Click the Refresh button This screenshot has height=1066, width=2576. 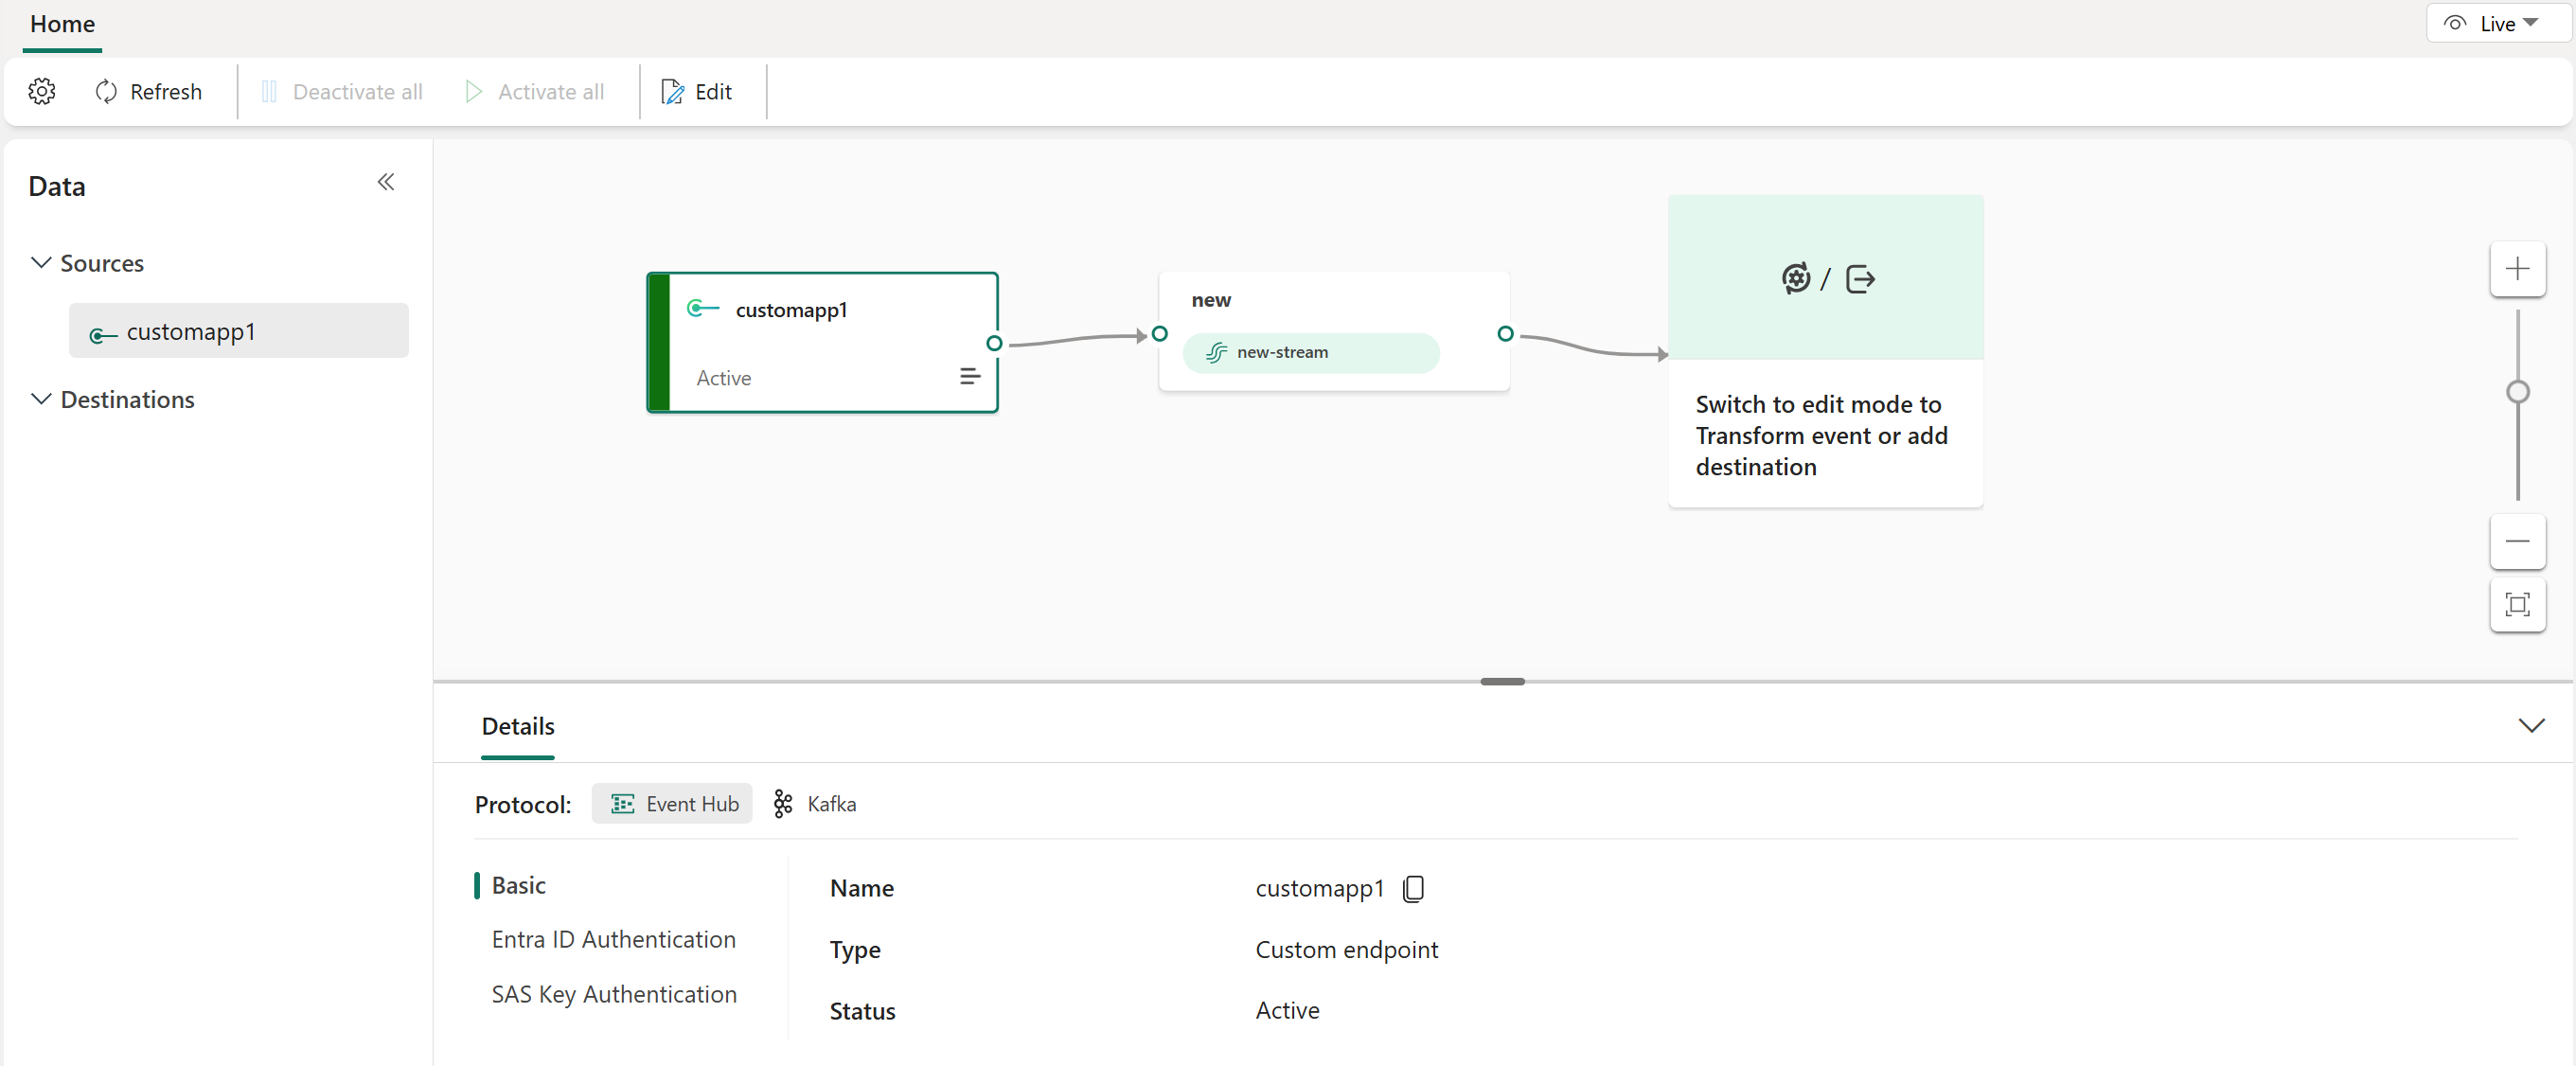[x=148, y=90]
